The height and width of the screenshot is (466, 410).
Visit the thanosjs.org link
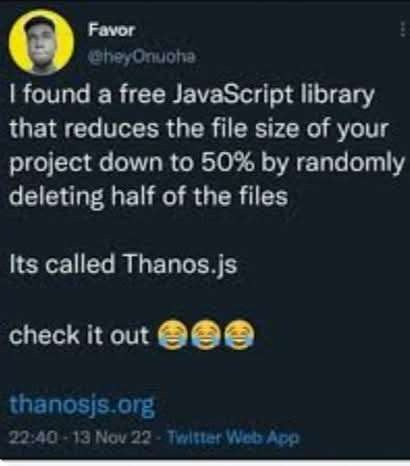pyautogui.click(x=82, y=405)
